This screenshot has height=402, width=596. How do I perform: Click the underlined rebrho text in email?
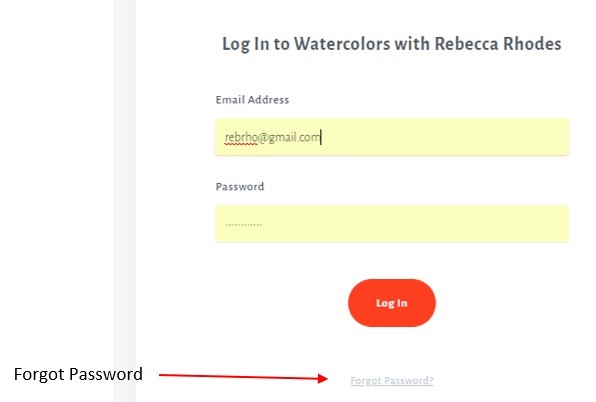(x=241, y=137)
